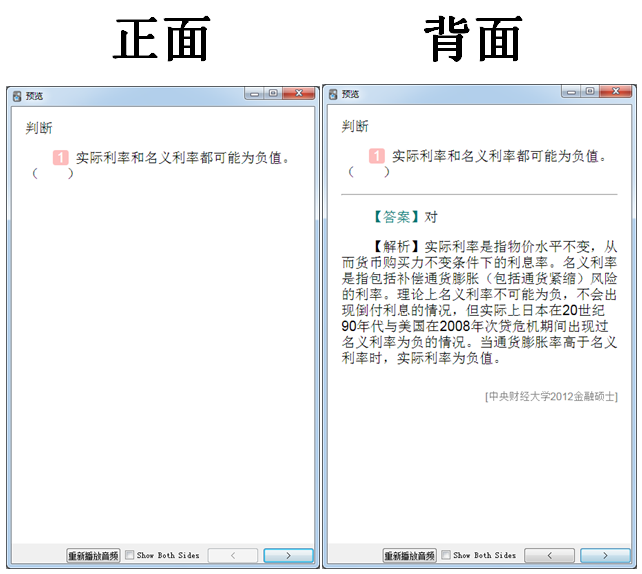Click the disabled previous arrow in the left window
The width and height of the screenshot is (642, 574).
(x=233, y=556)
